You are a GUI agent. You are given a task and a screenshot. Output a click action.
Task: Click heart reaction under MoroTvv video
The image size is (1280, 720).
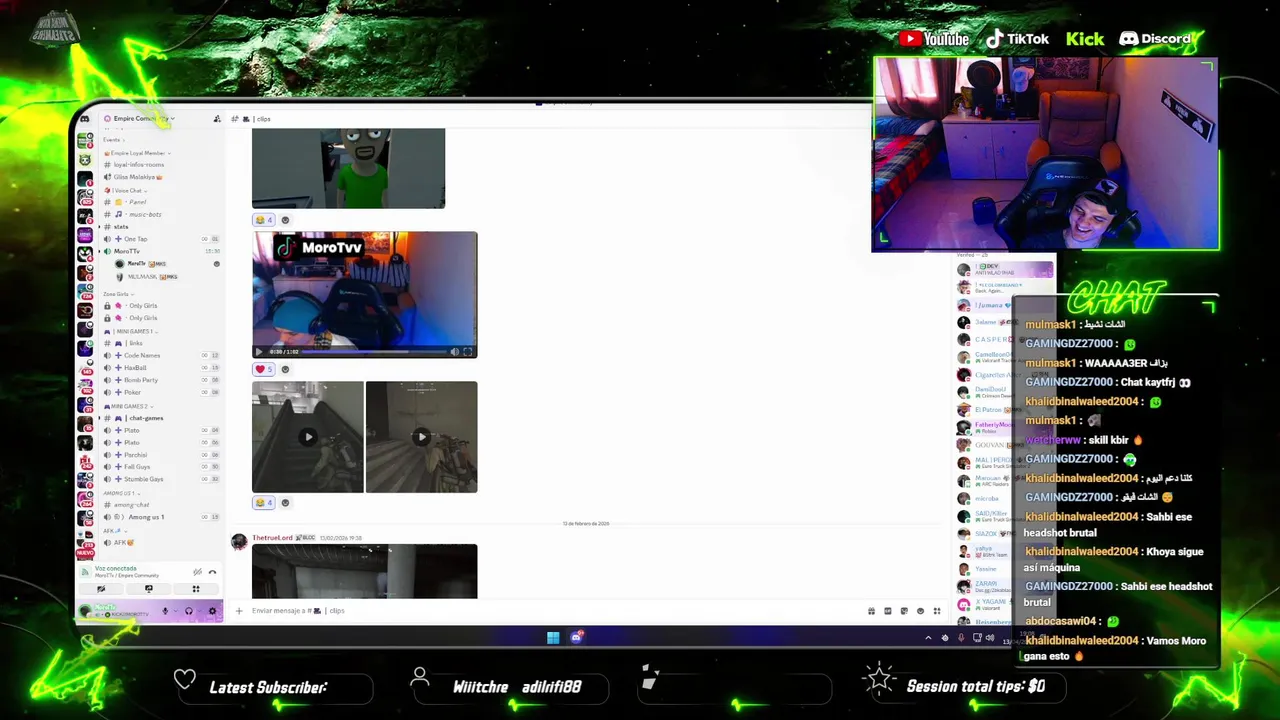264,369
